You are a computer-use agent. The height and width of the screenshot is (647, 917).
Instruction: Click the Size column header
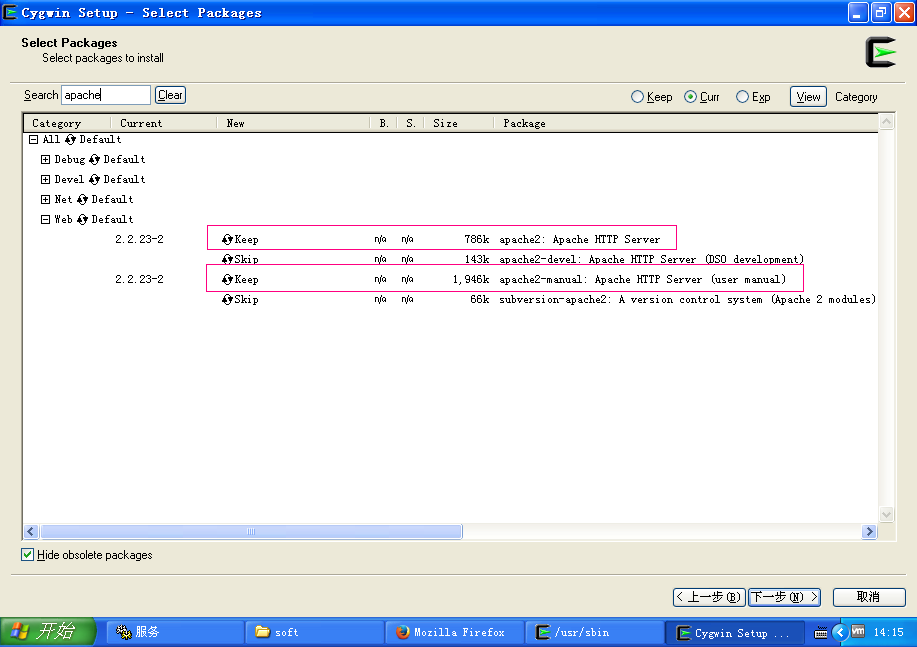pos(458,123)
